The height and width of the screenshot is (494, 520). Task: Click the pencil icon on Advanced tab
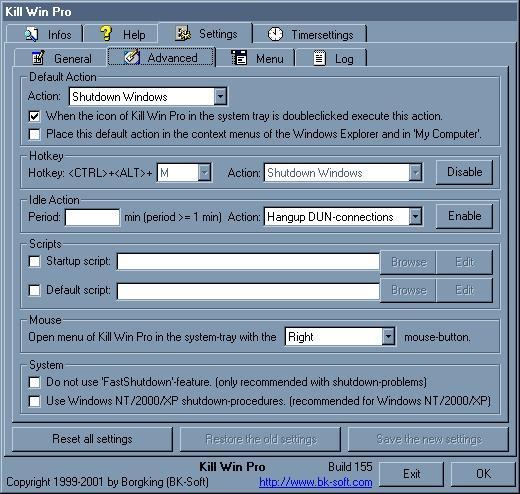[x=132, y=57]
